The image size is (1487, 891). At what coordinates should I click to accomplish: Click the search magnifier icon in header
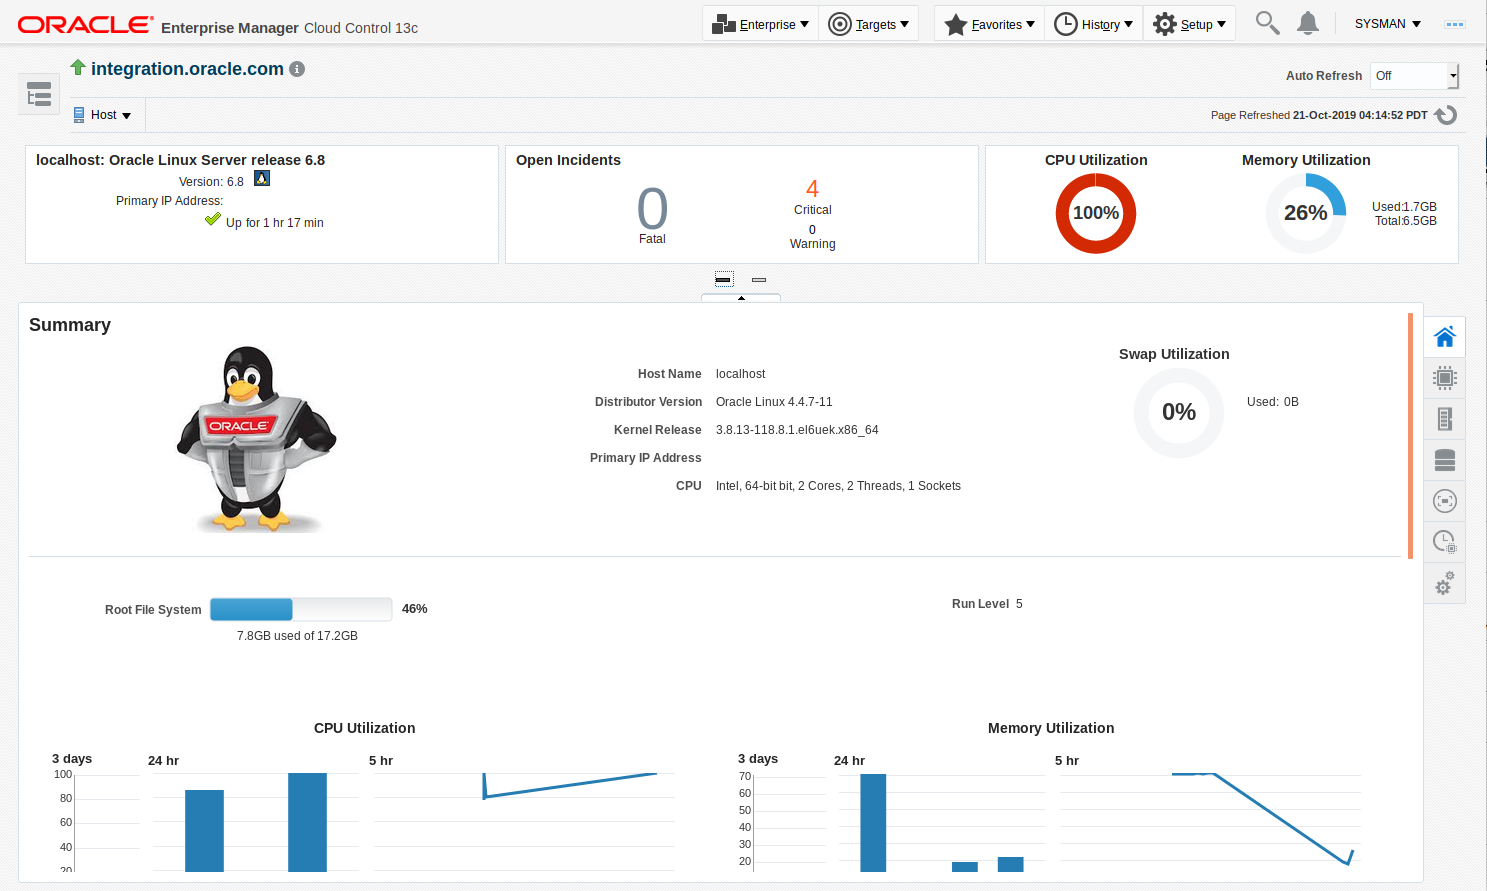click(x=1267, y=23)
